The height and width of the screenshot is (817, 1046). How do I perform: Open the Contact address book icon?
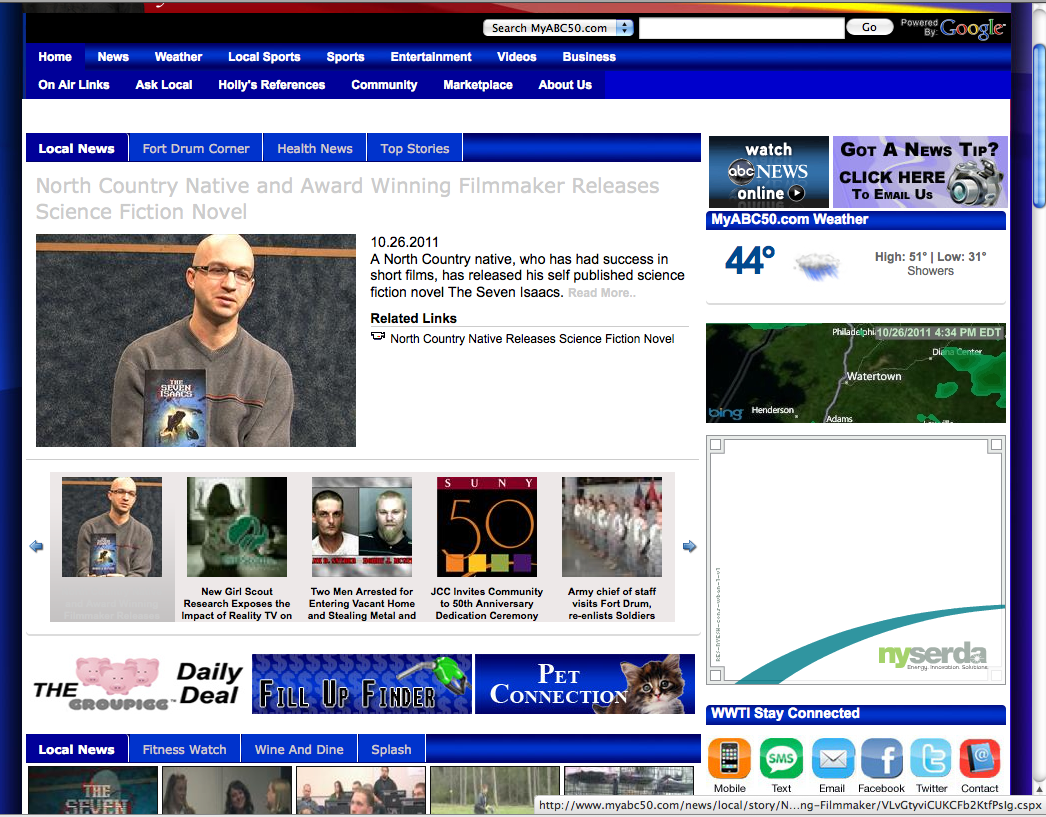point(980,759)
